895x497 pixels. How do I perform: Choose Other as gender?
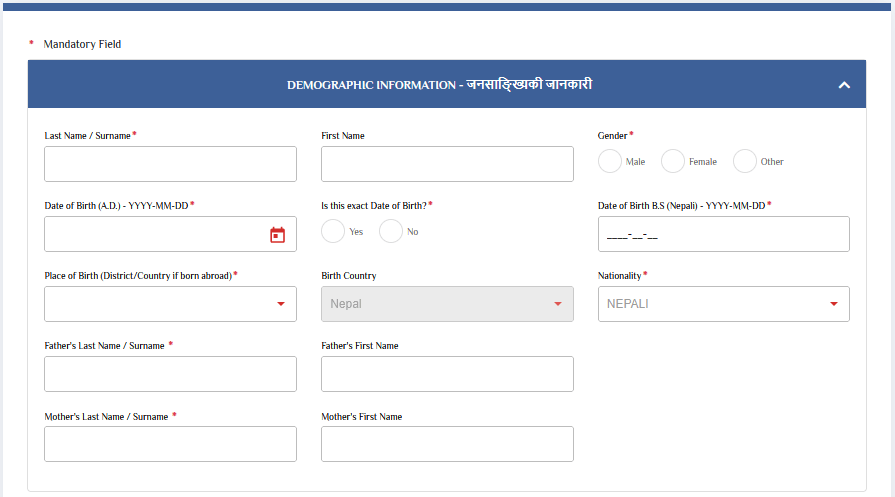point(745,161)
